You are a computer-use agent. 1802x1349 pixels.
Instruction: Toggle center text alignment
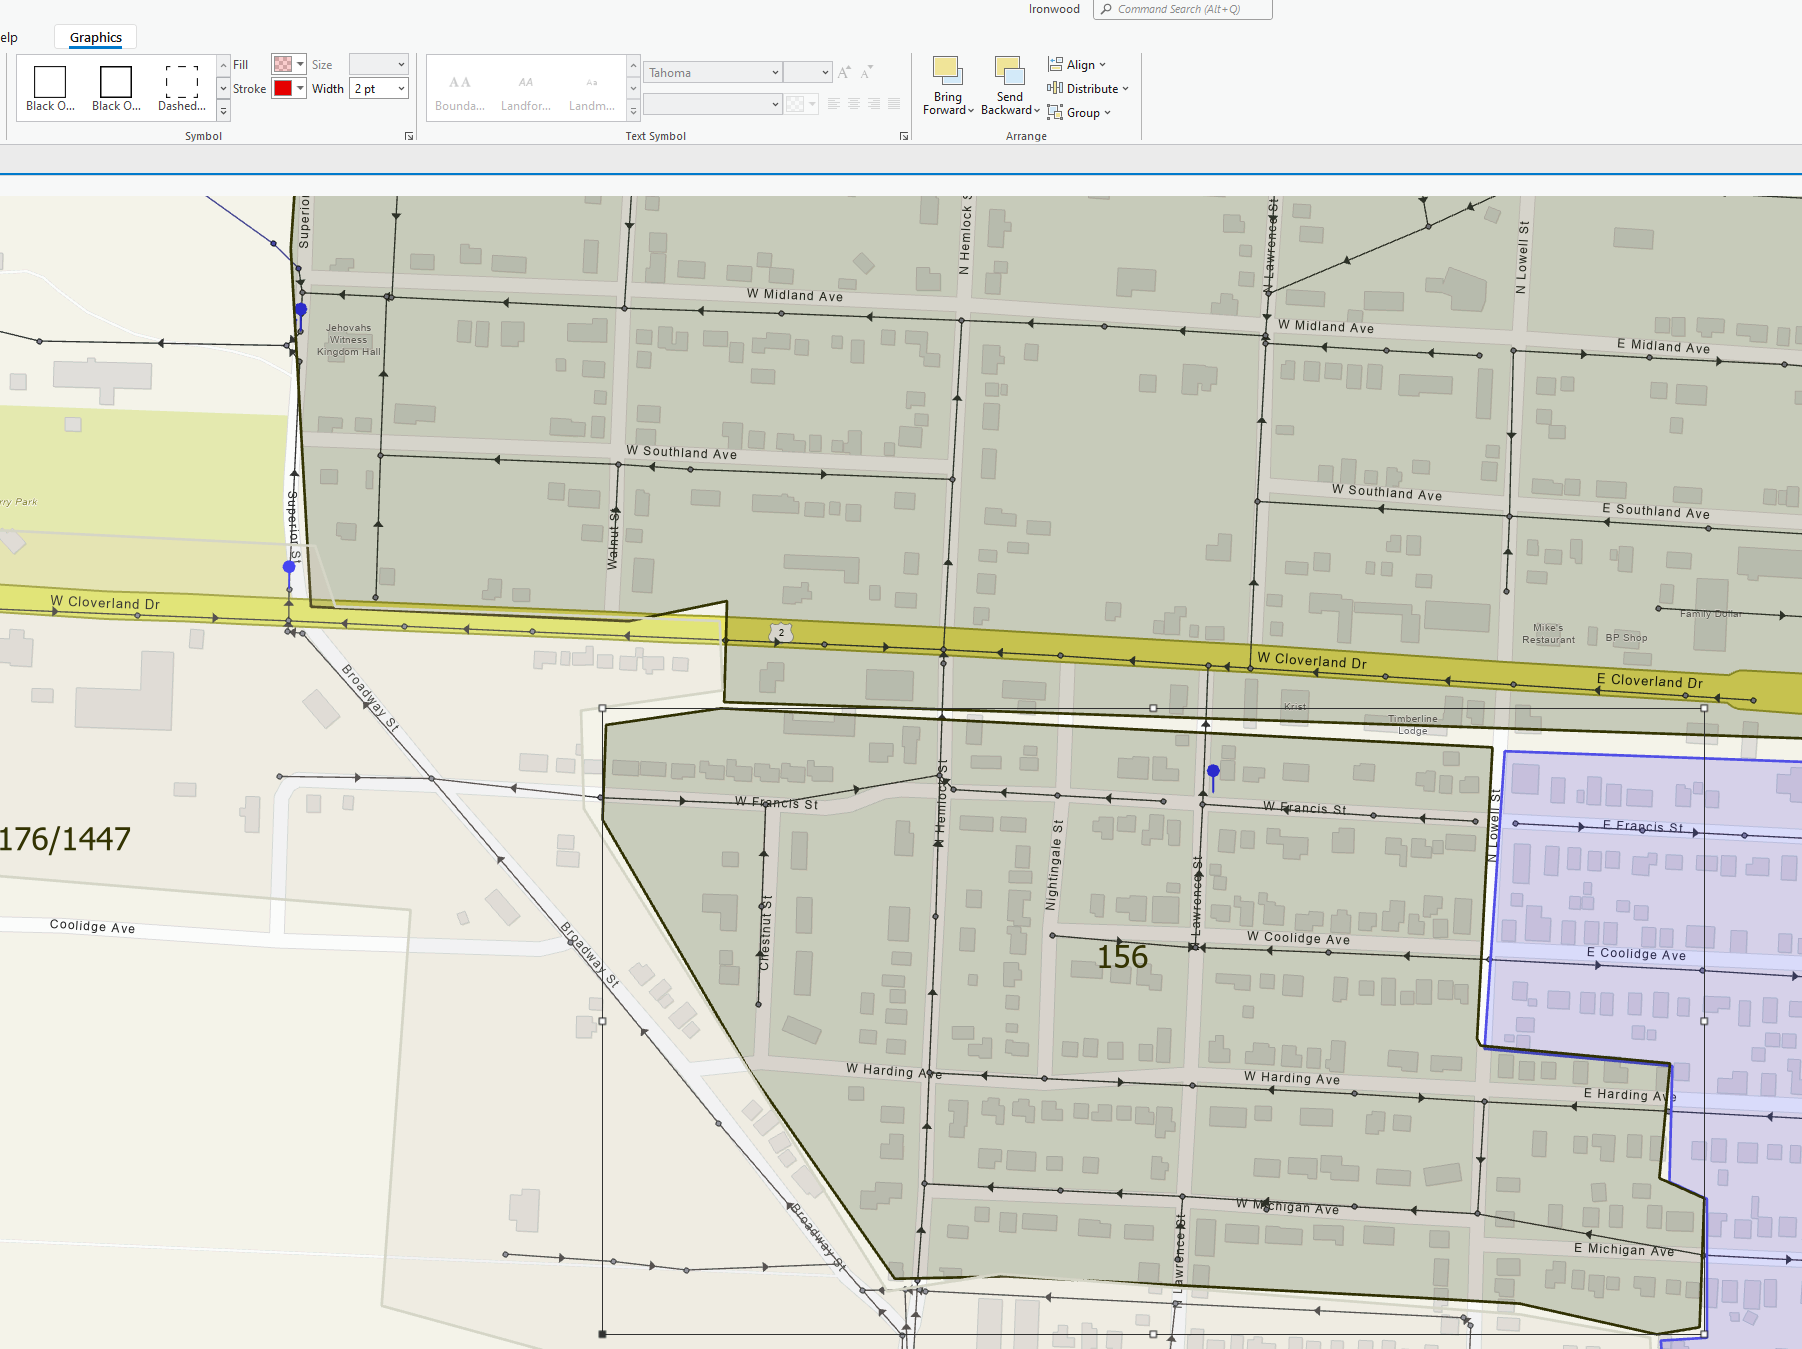(853, 104)
